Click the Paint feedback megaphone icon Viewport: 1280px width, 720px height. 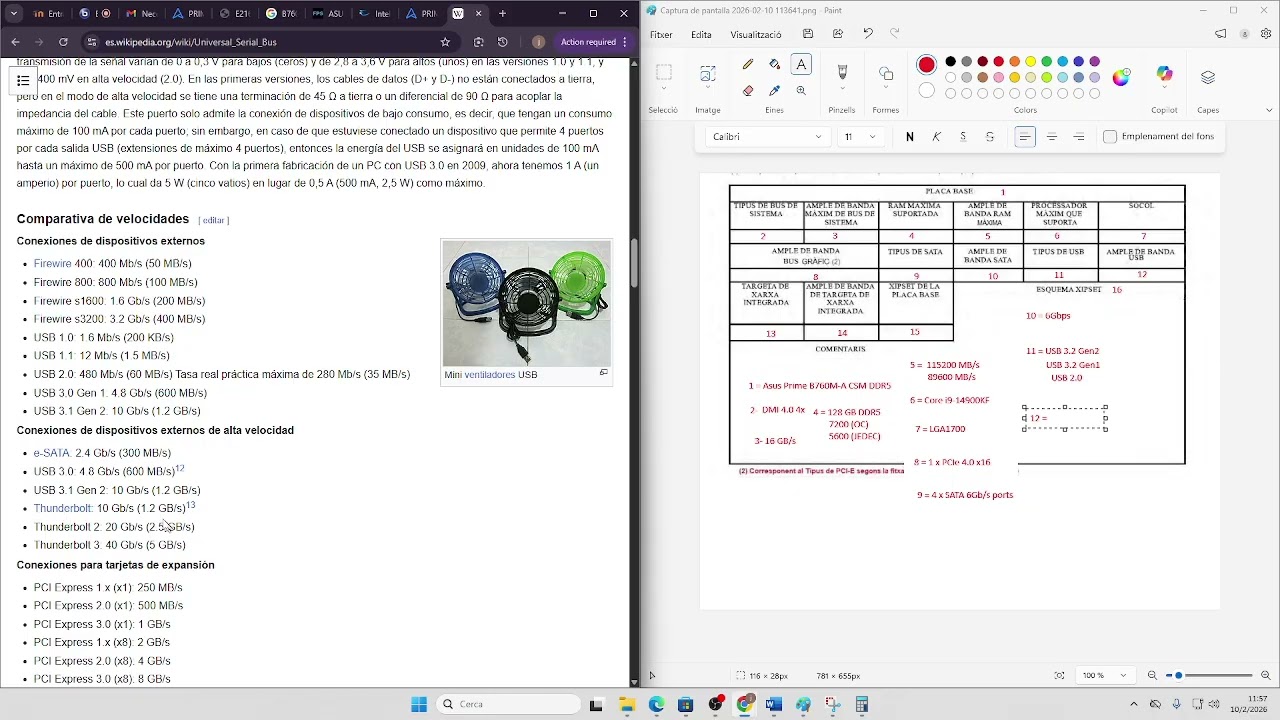tap(1221, 34)
